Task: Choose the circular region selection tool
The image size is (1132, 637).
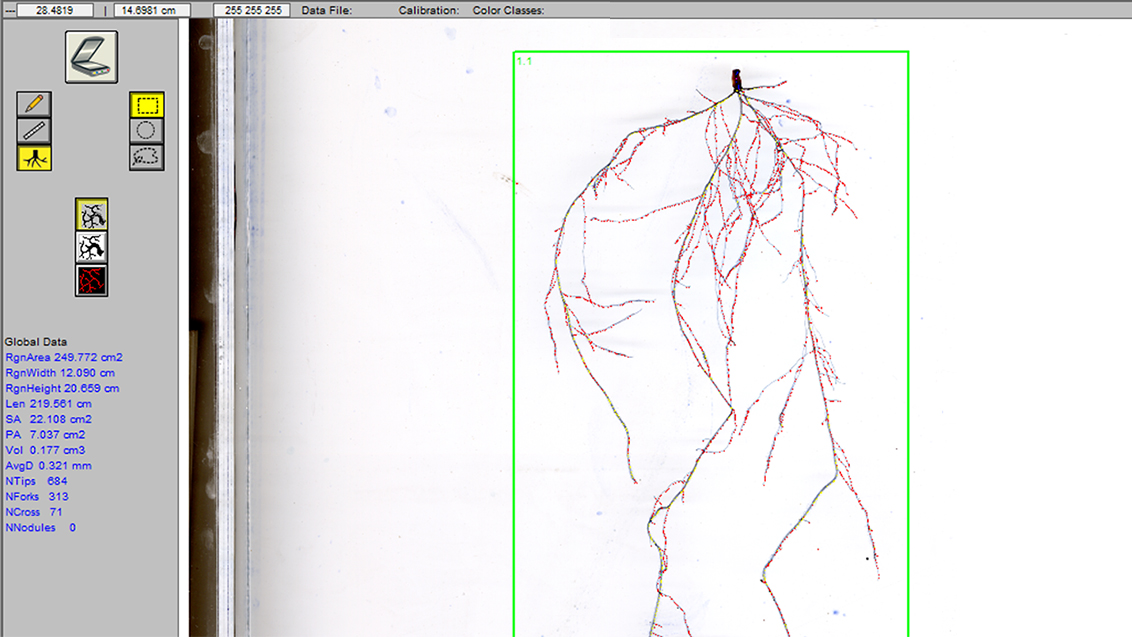Action: pyautogui.click(x=147, y=131)
